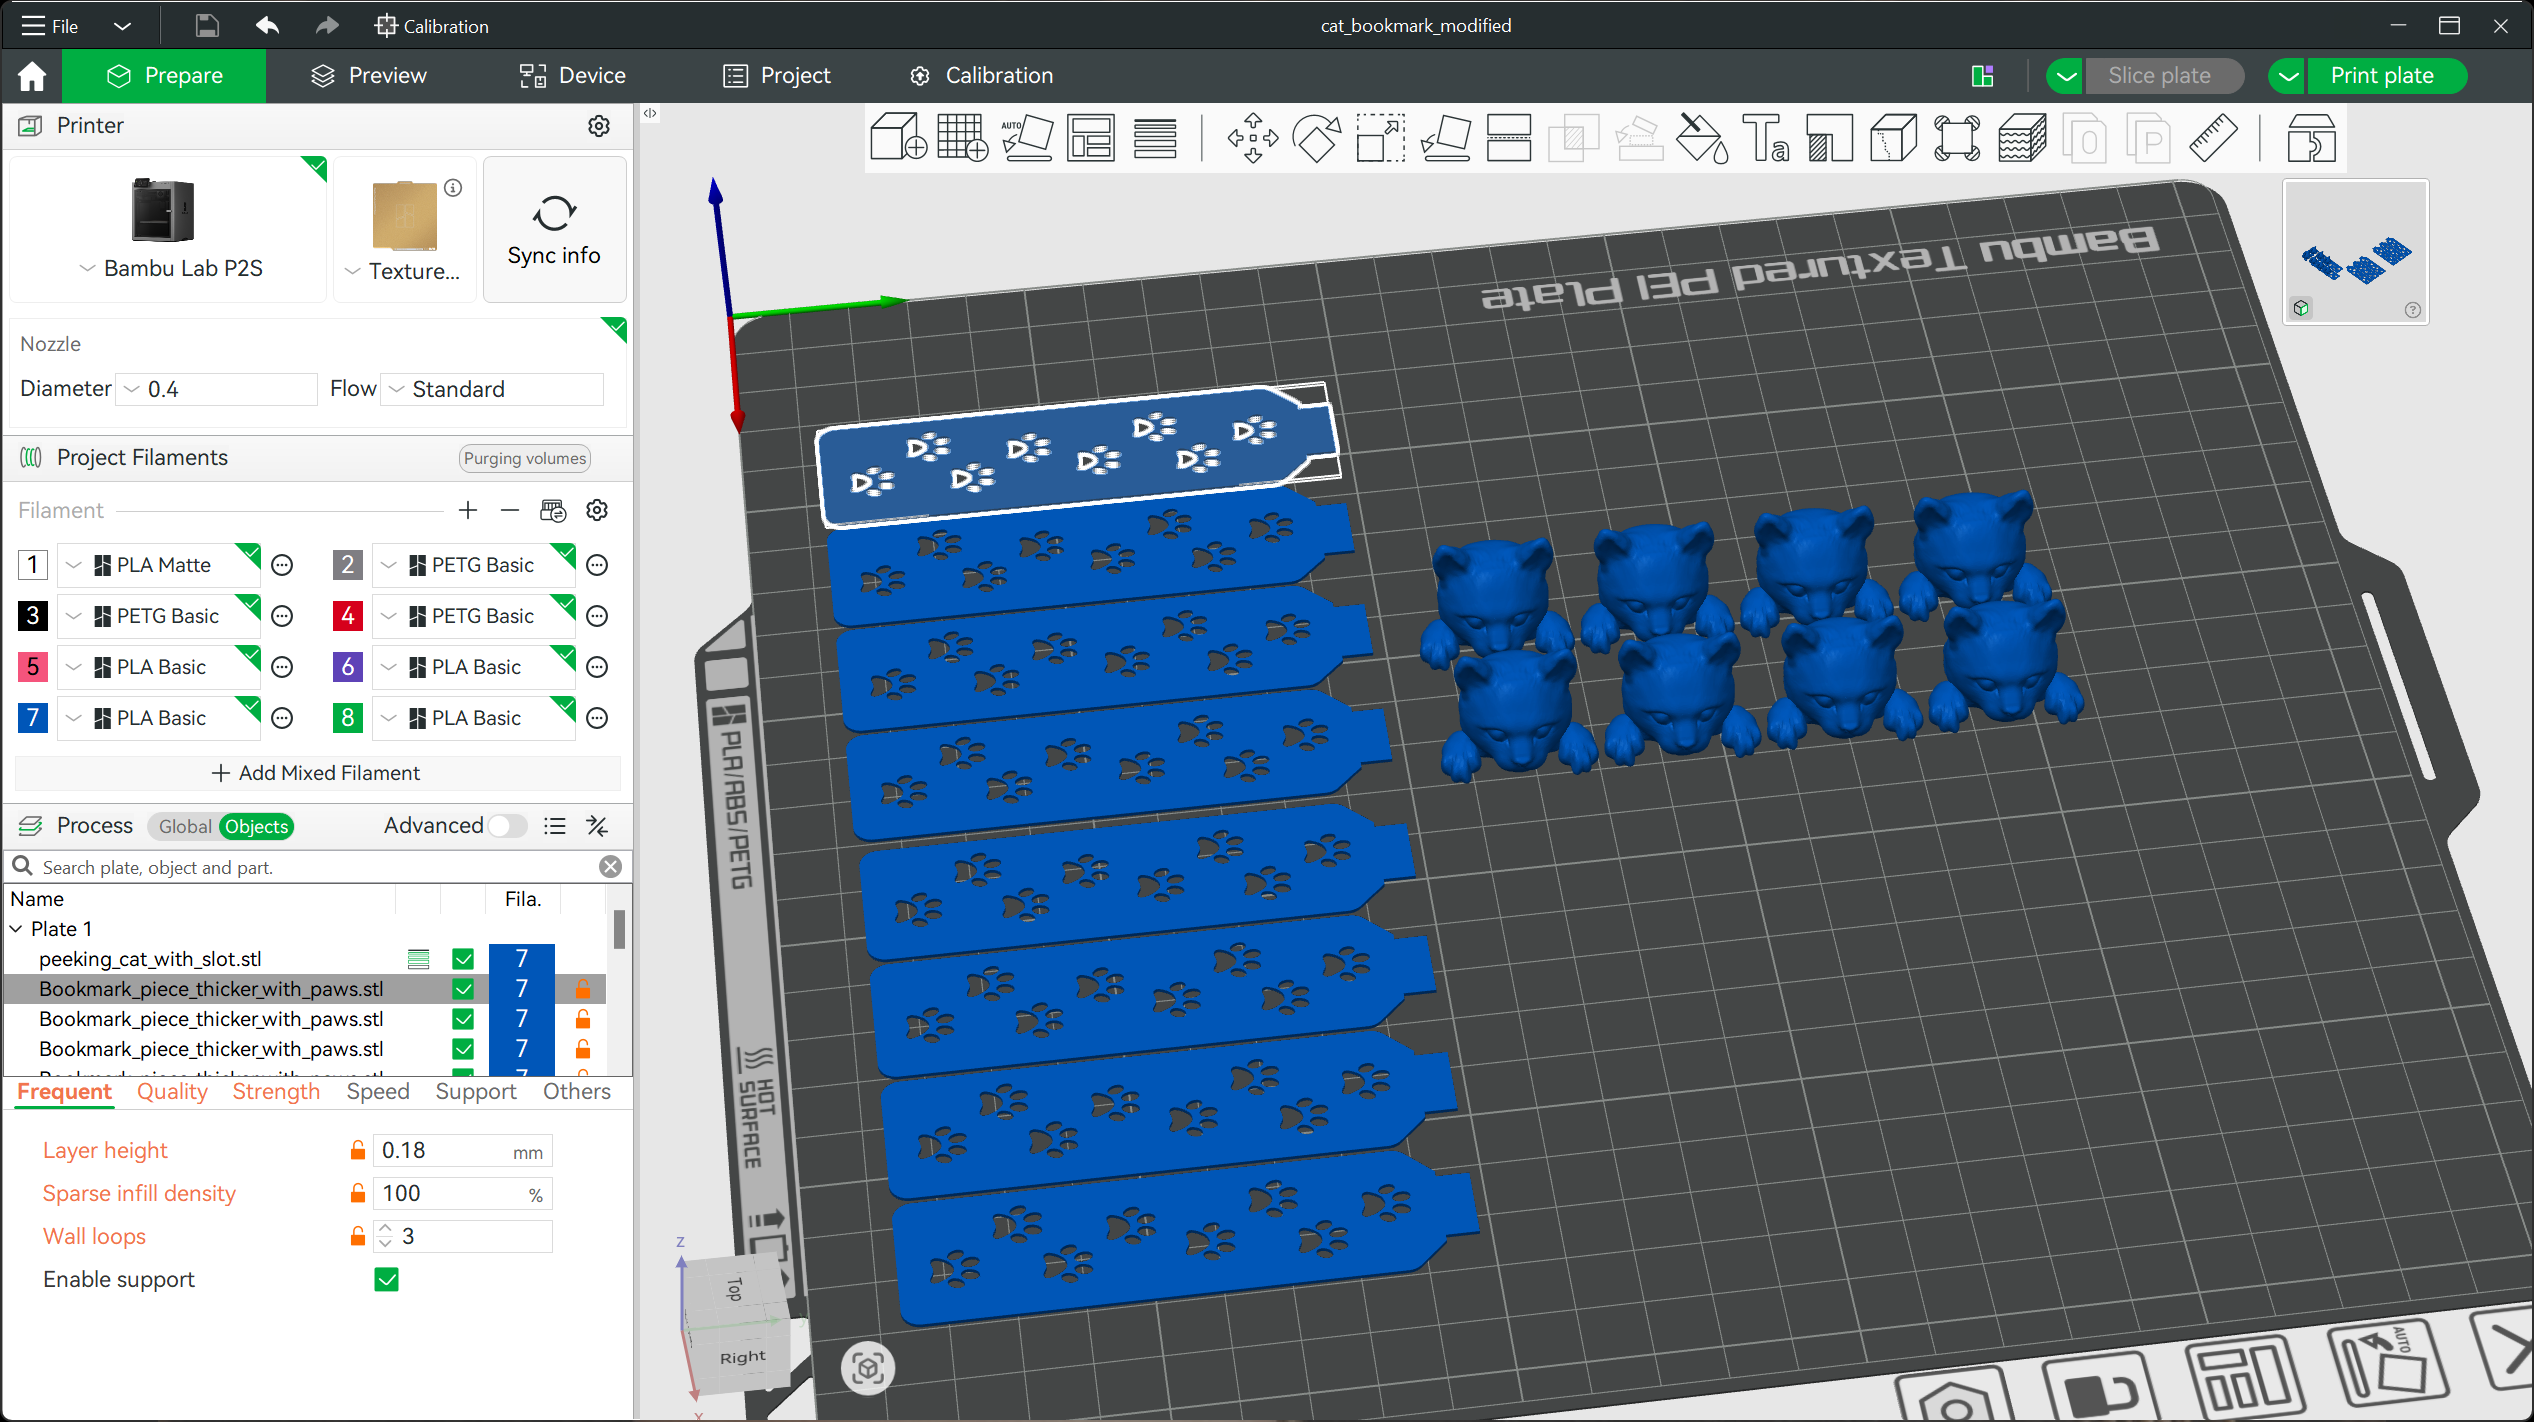Uncheck peeking_cat_with_slot.stl printable checkbox
This screenshot has width=2534, height=1422.
click(463, 959)
